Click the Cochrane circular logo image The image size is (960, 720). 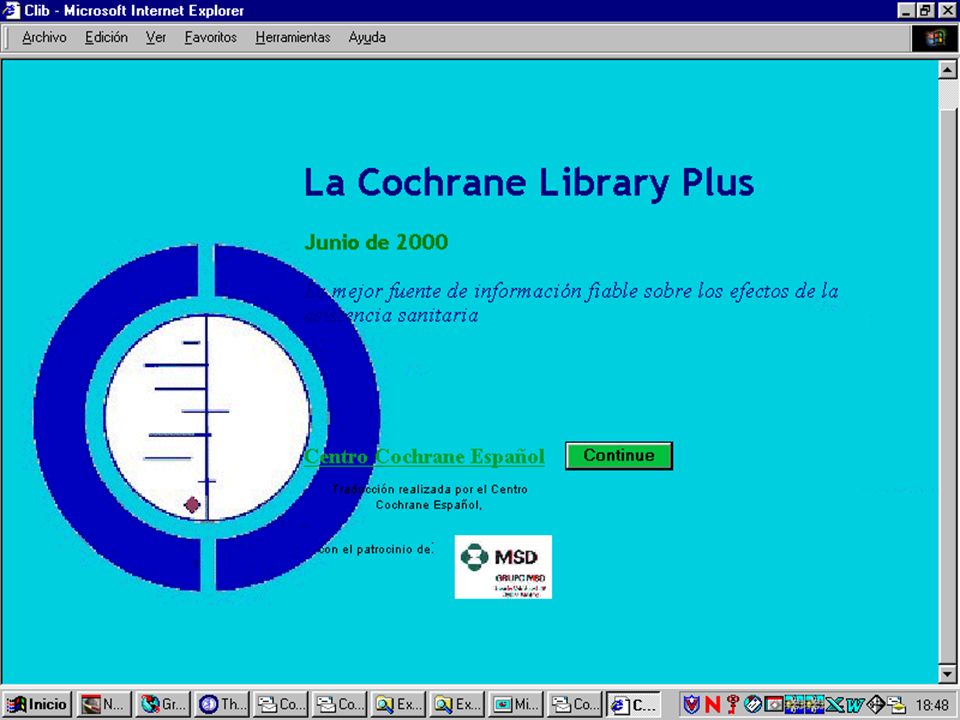(x=207, y=418)
